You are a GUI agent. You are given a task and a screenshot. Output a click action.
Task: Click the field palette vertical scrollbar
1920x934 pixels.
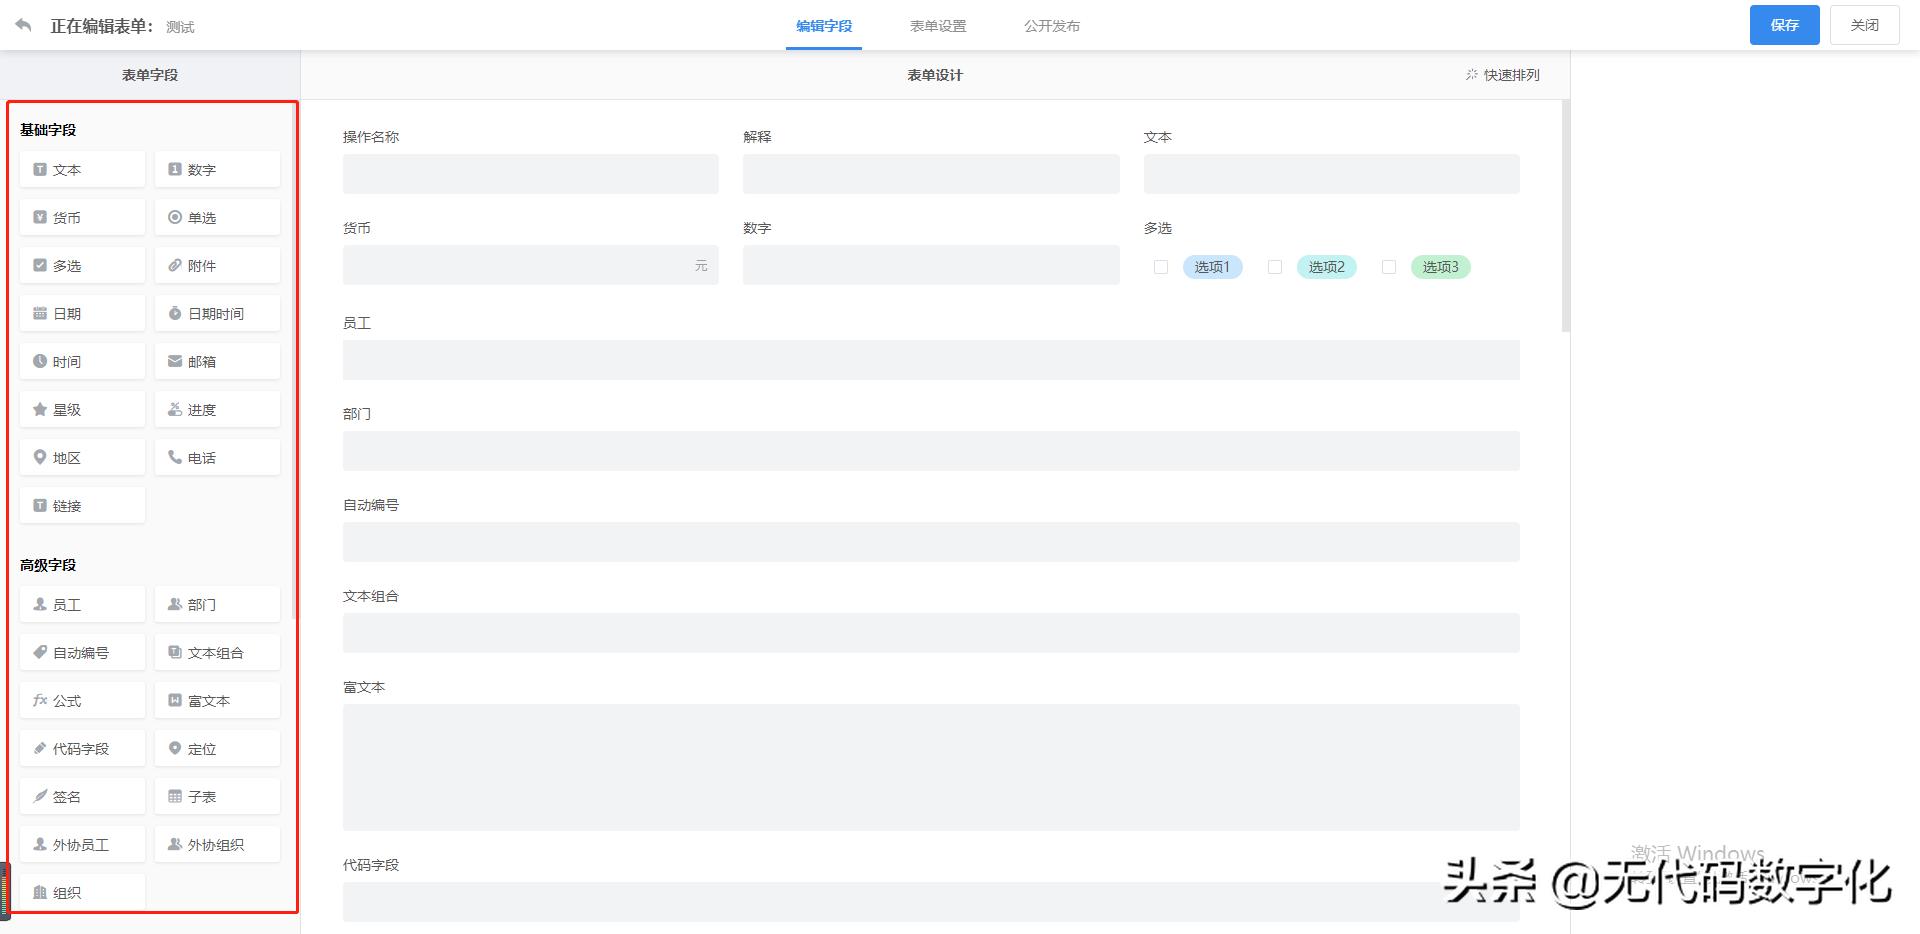click(294, 360)
